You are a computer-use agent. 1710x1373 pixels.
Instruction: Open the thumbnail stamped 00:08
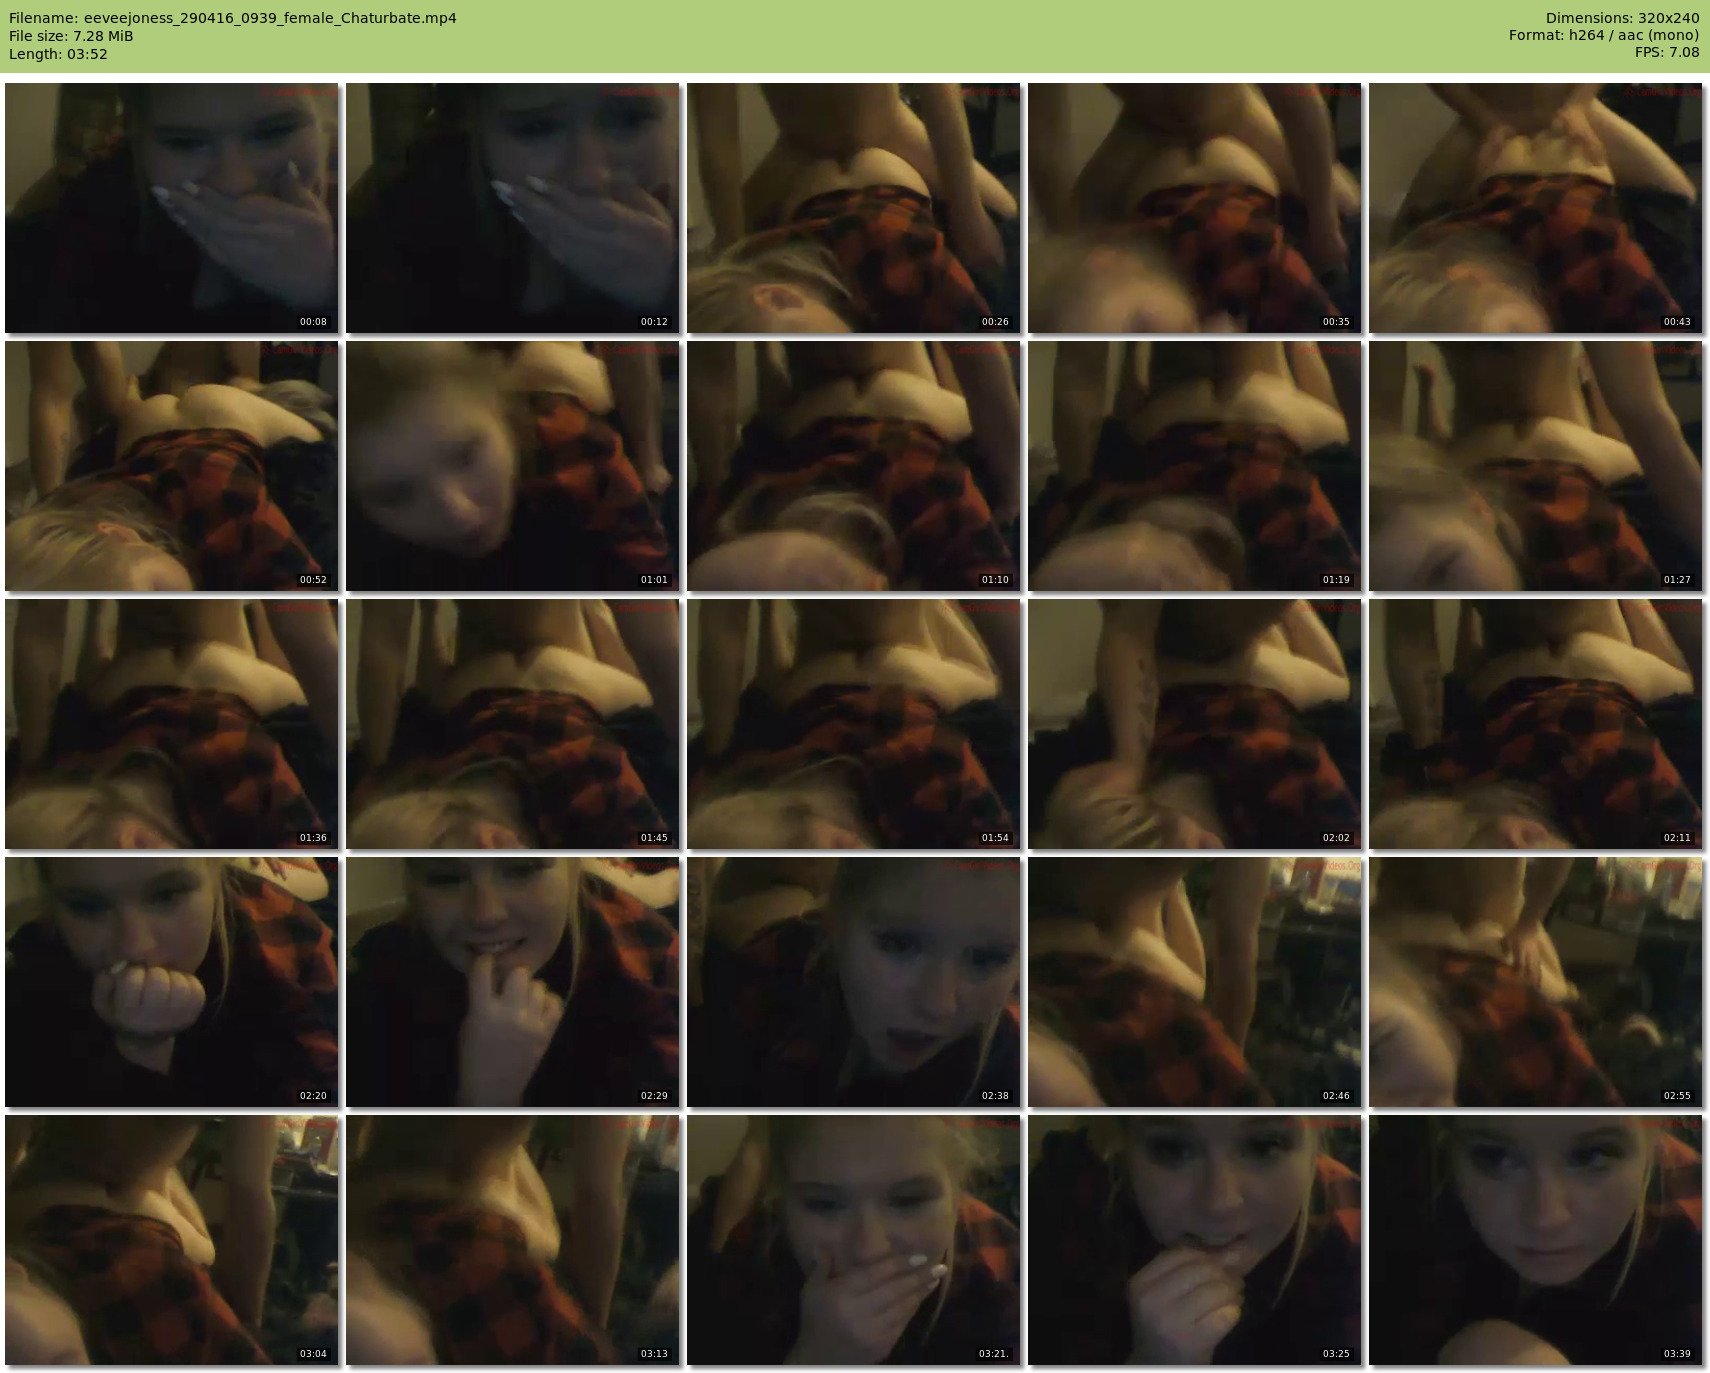coord(172,208)
